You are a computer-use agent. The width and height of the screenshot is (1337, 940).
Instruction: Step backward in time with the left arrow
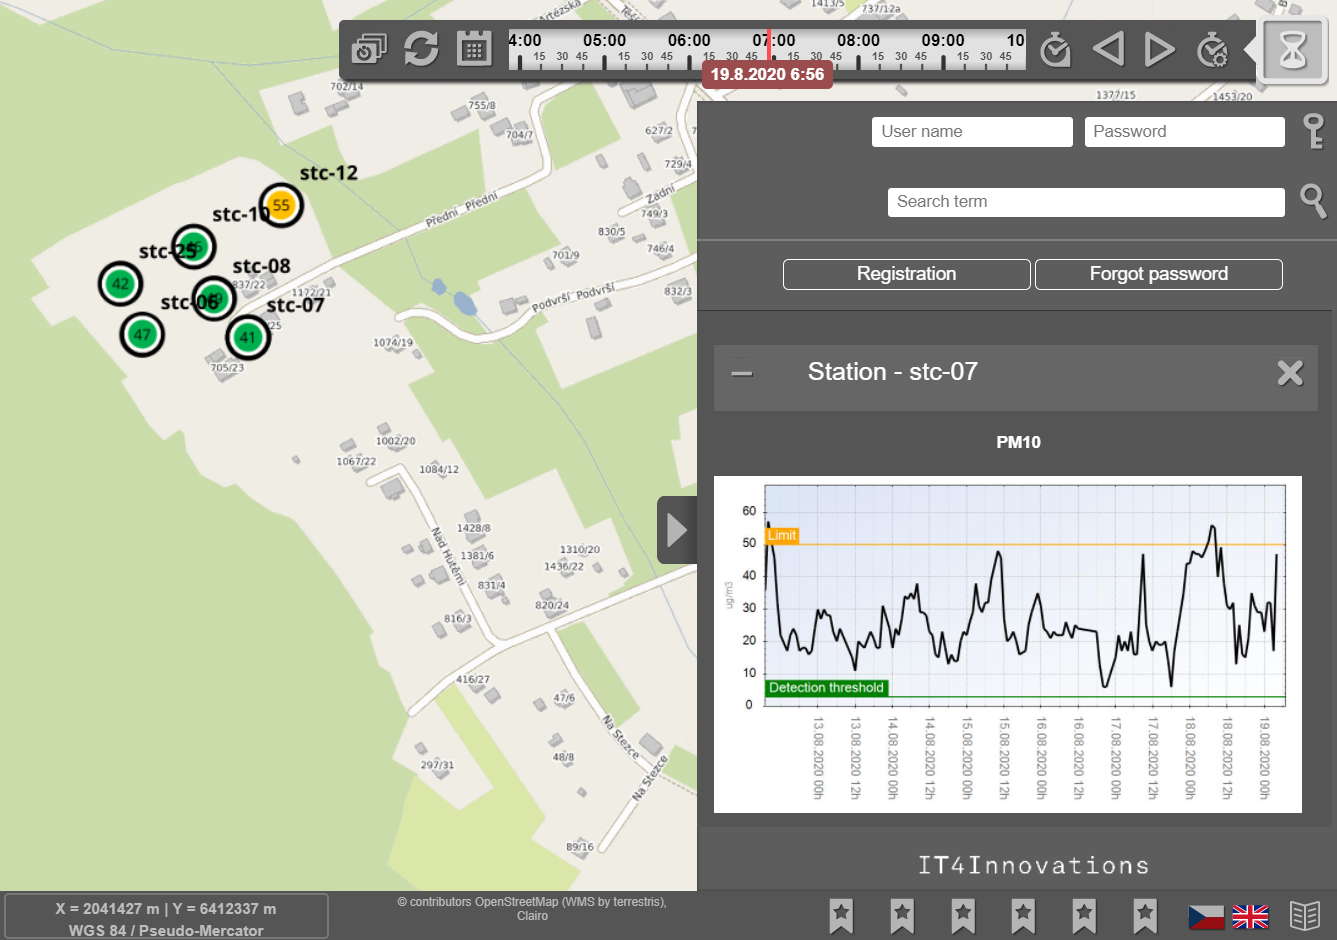tap(1108, 48)
